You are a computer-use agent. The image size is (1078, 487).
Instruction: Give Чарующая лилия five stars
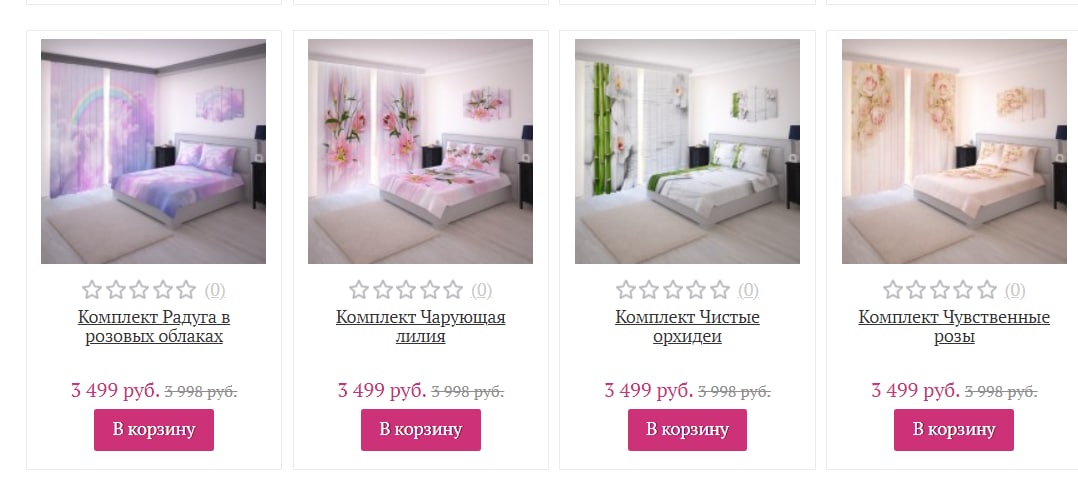pyautogui.click(x=452, y=290)
